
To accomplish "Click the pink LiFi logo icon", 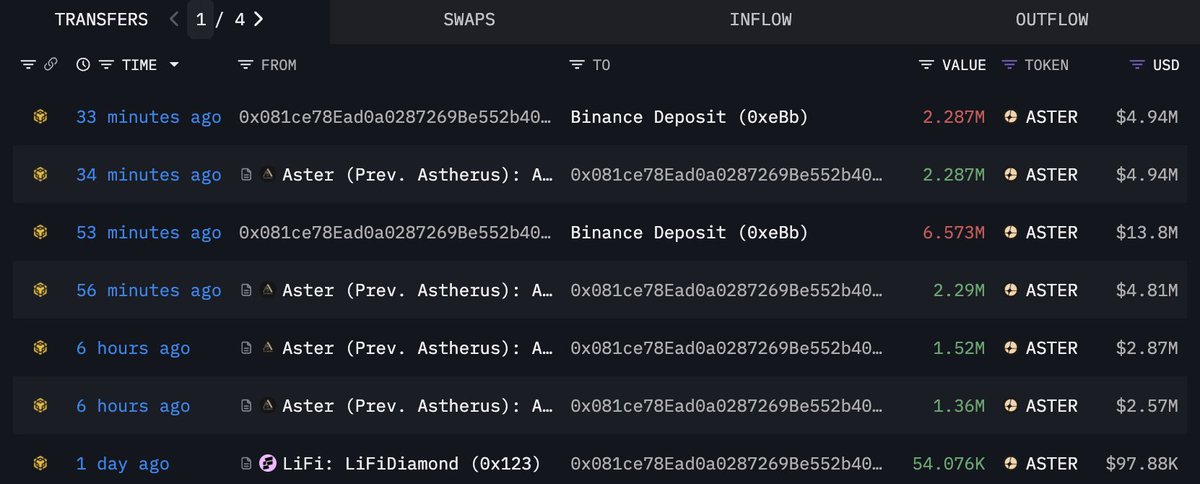I will click(267, 464).
